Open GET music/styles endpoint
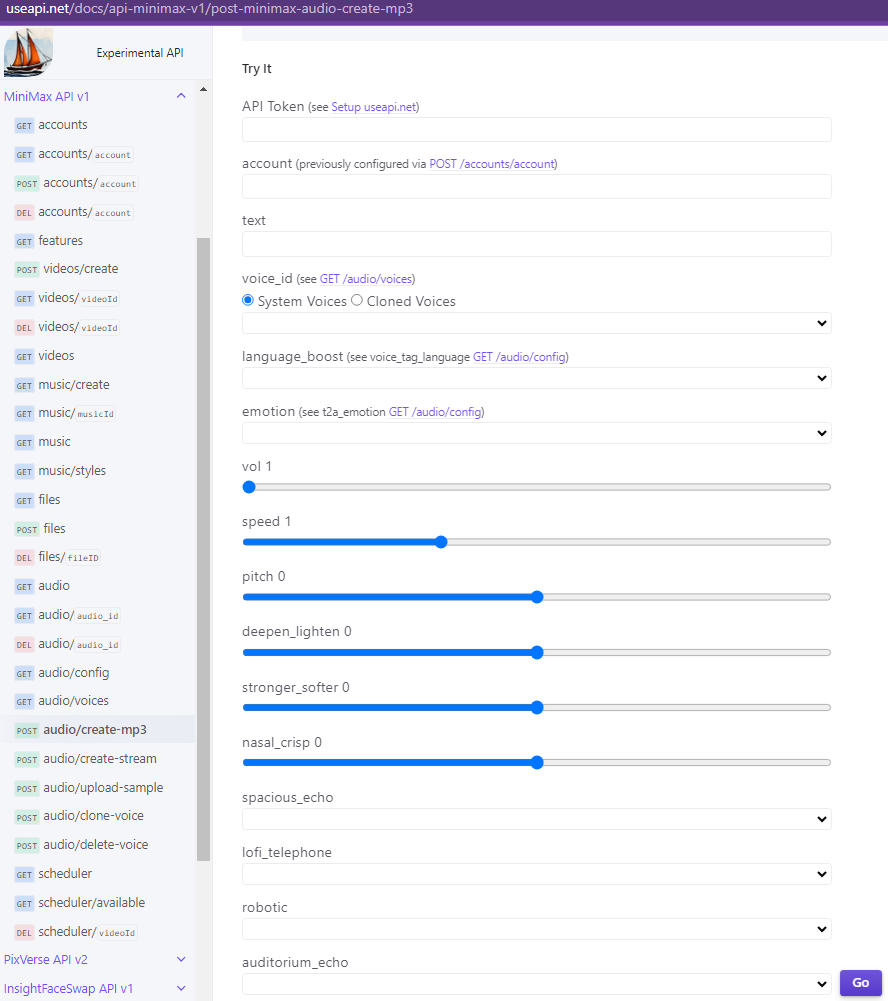The width and height of the screenshot is (888, 1001). click(x=61, y=471)
